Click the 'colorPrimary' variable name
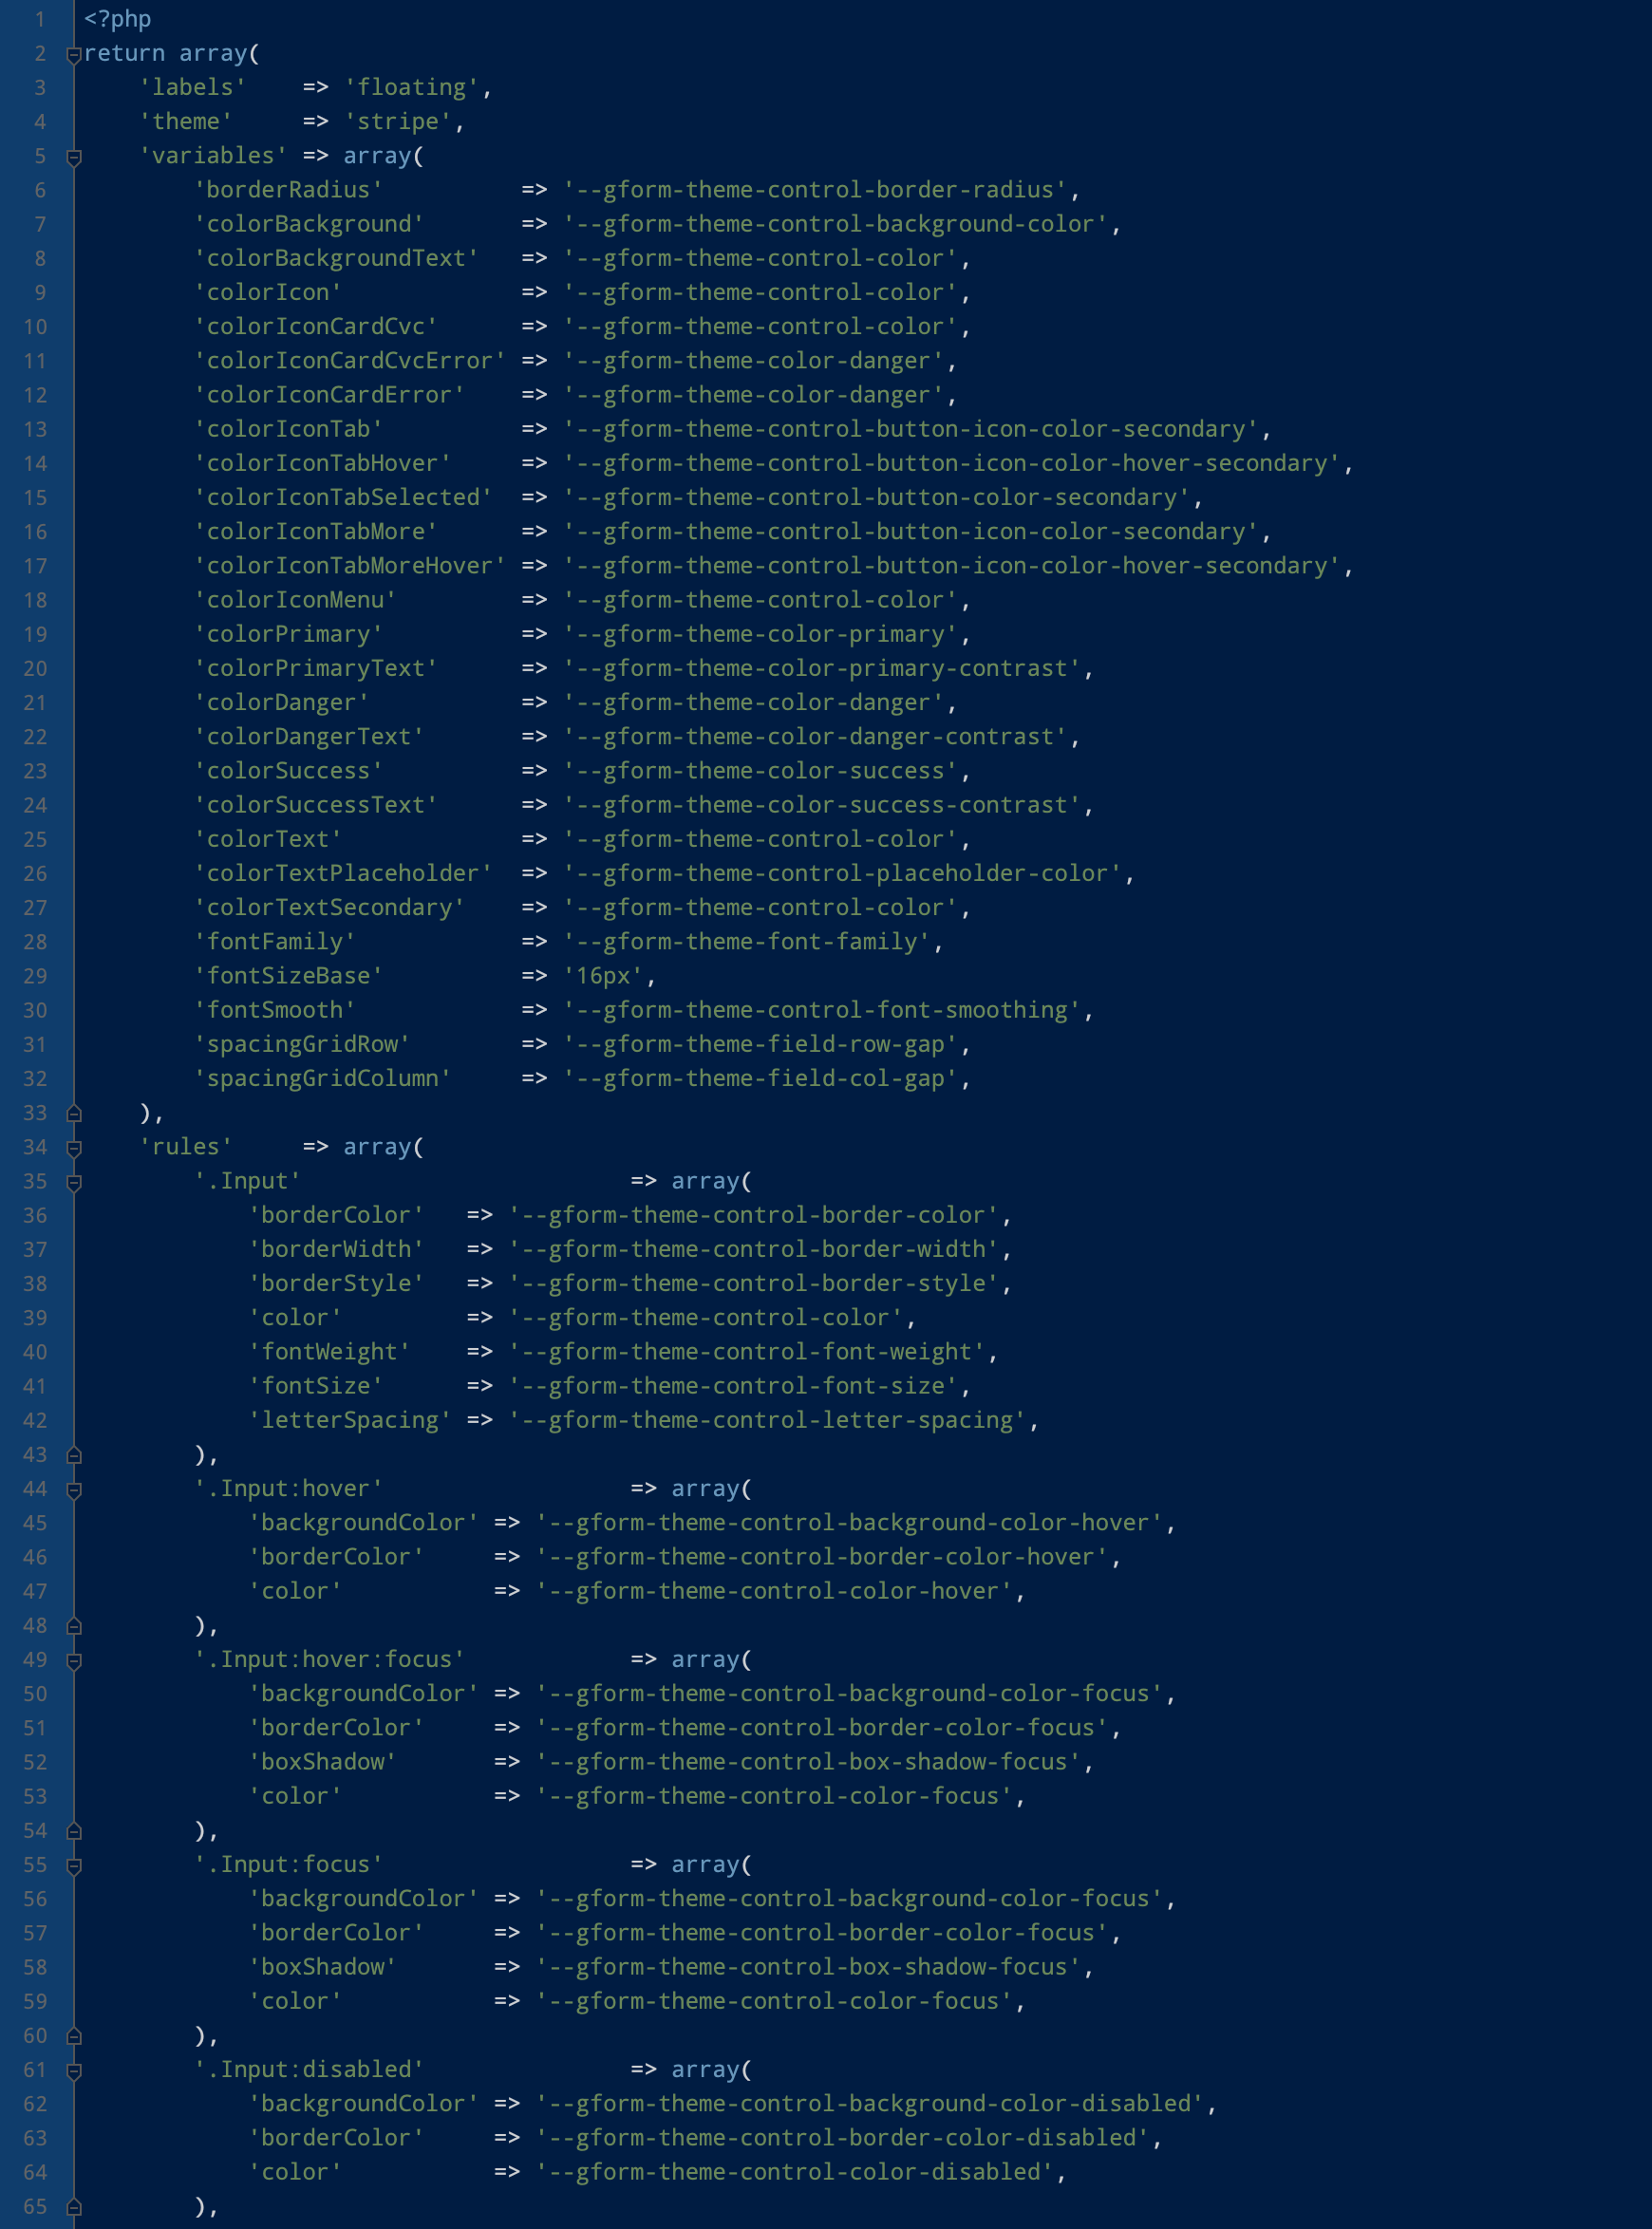Viewport: 1652px width, 2229px height. click(x=289, y=634)
